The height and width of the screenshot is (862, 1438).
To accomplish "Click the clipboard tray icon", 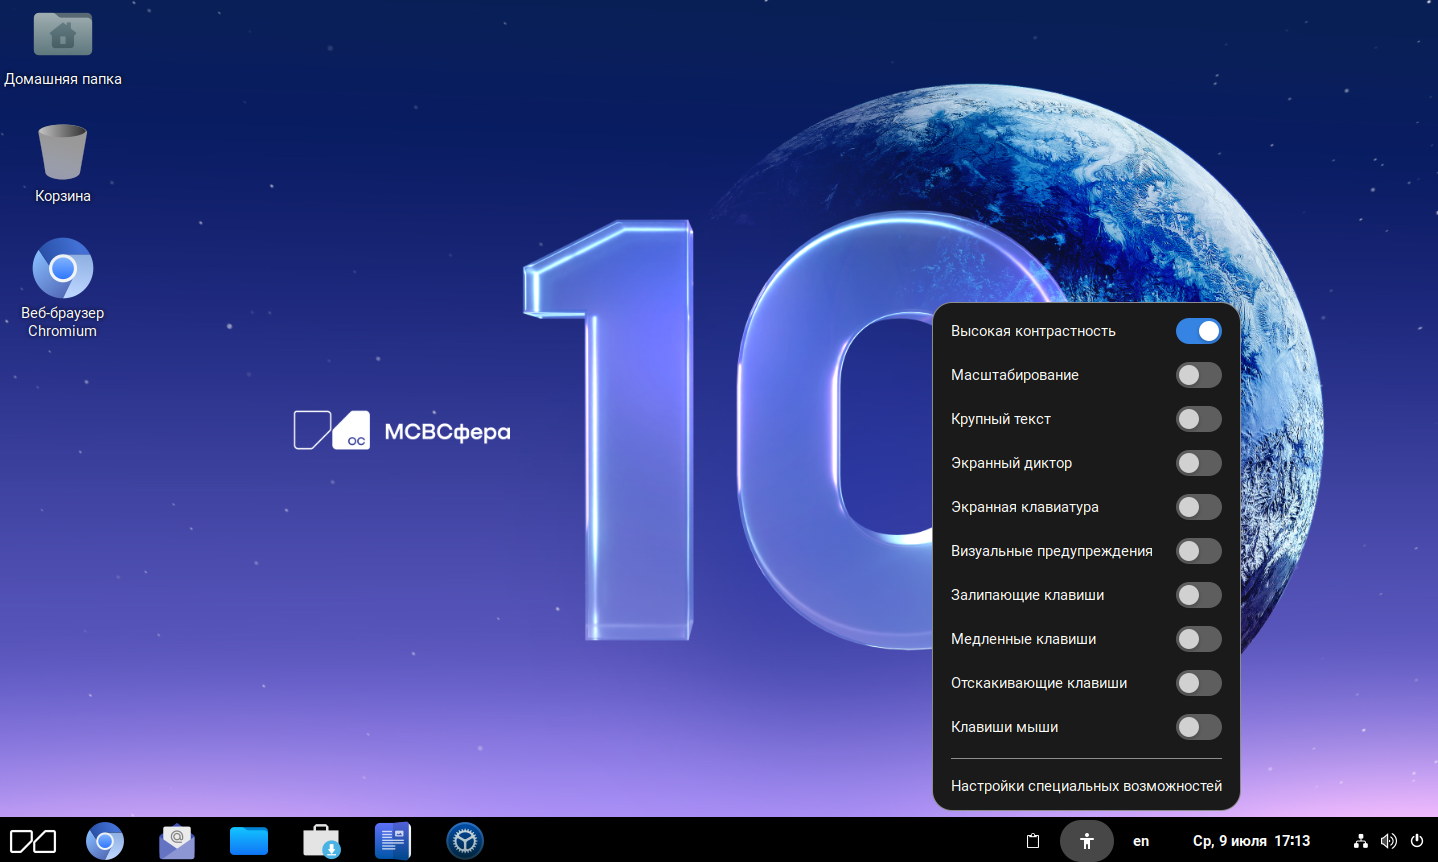I will (1034, 841).
